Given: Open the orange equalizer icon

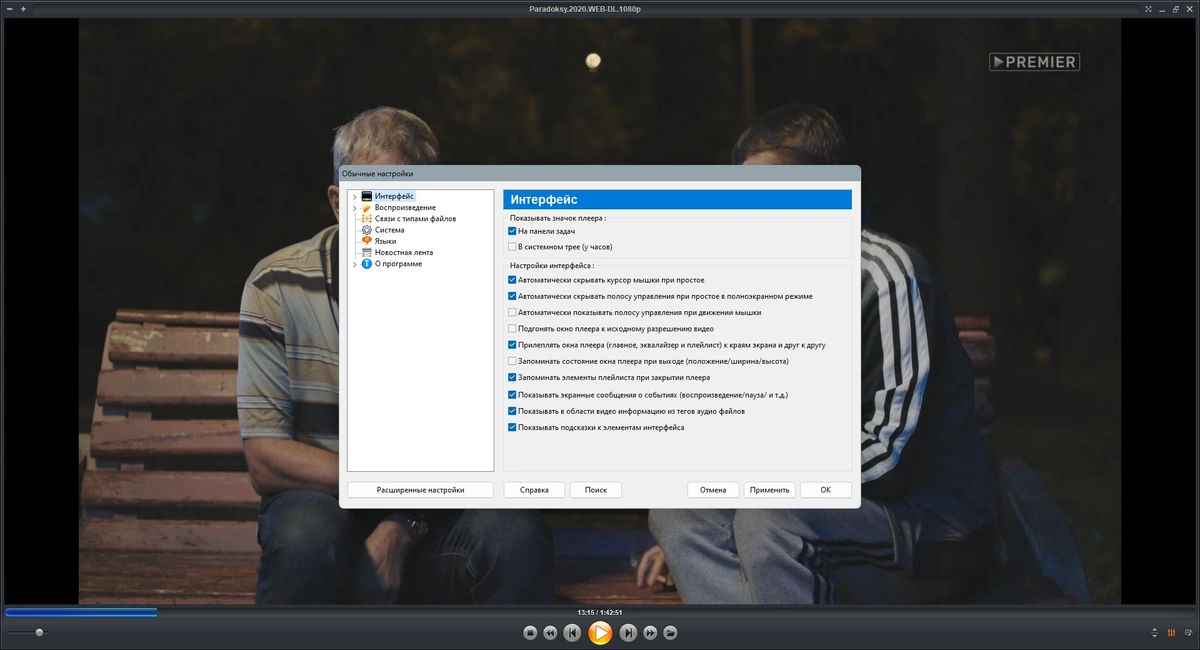Looking at the screenshot, I should [x=1171, y=633].
